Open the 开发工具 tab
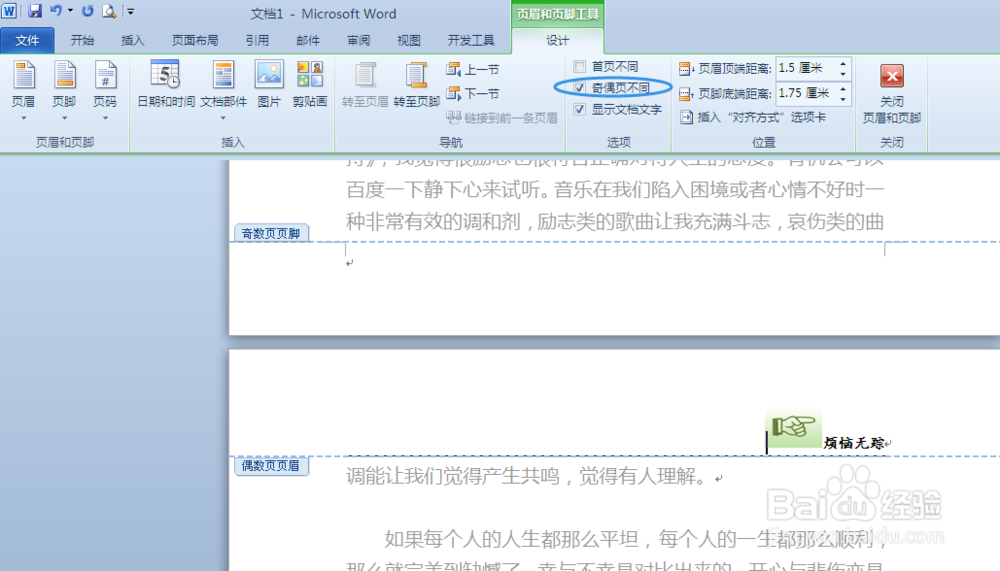Image resolution: width=1000 pixels, height=571 pixels. click(x=471, y=40)
